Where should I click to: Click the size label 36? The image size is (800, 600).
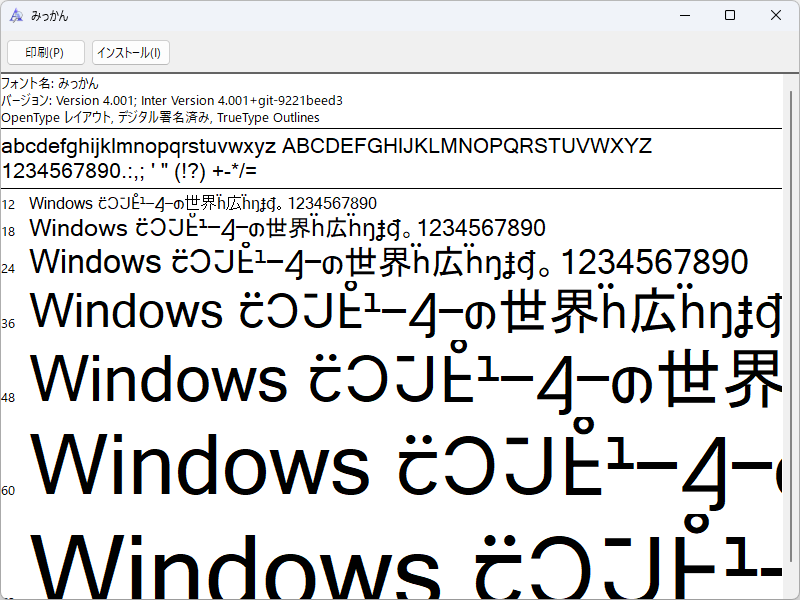[x=8, y=324]
